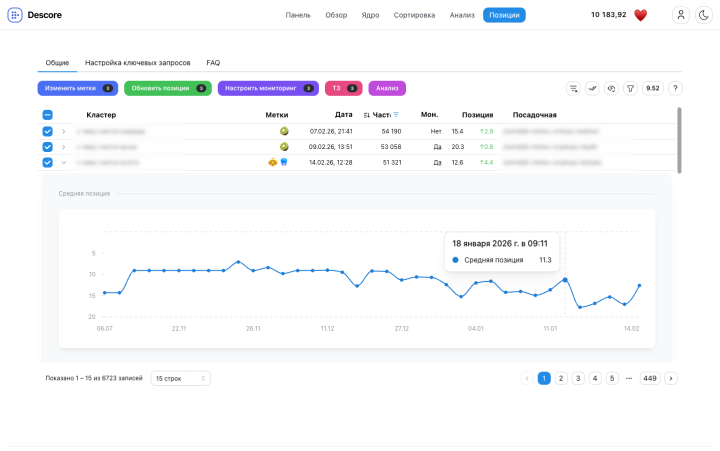This screenshot has width=720, height=451.
Task: Collapse the expanded third cluster row
Action: [x=63, y=162]
